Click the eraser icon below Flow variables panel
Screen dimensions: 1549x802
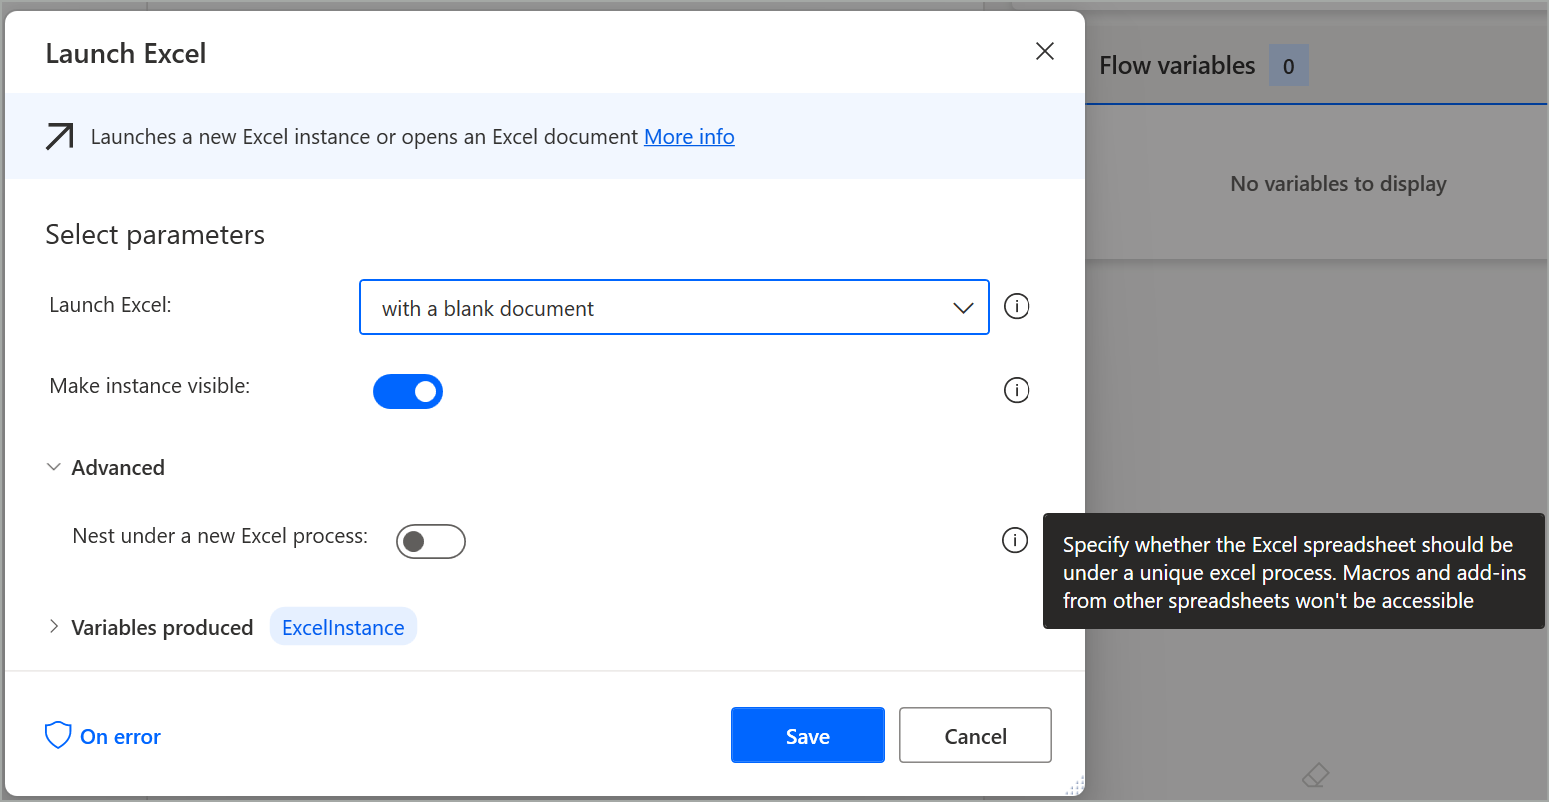pyautogui.click(x=1315, y=775)
